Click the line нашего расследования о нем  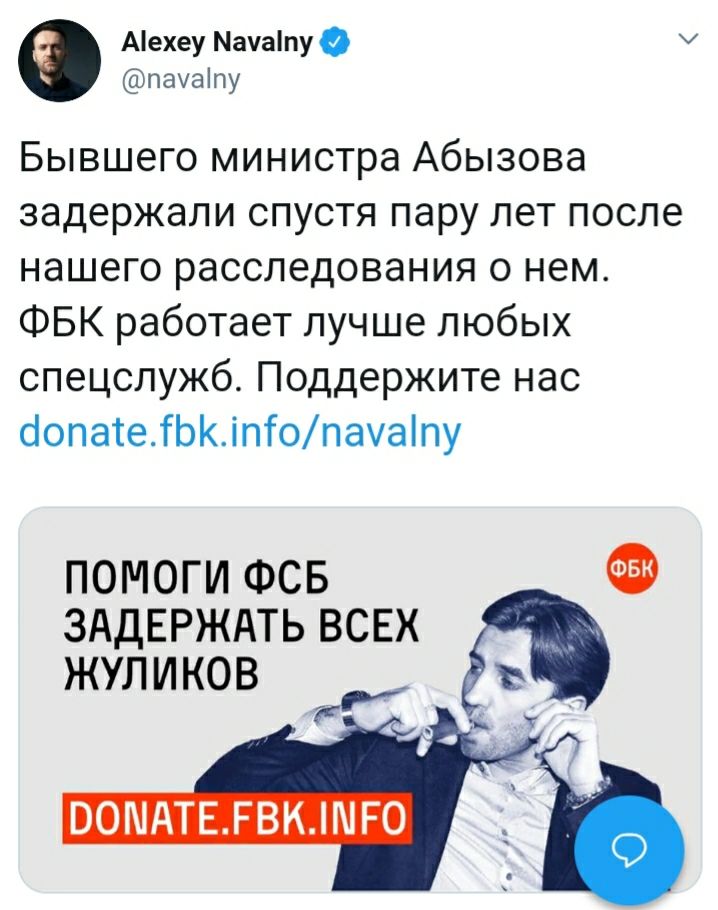(313, 269)
